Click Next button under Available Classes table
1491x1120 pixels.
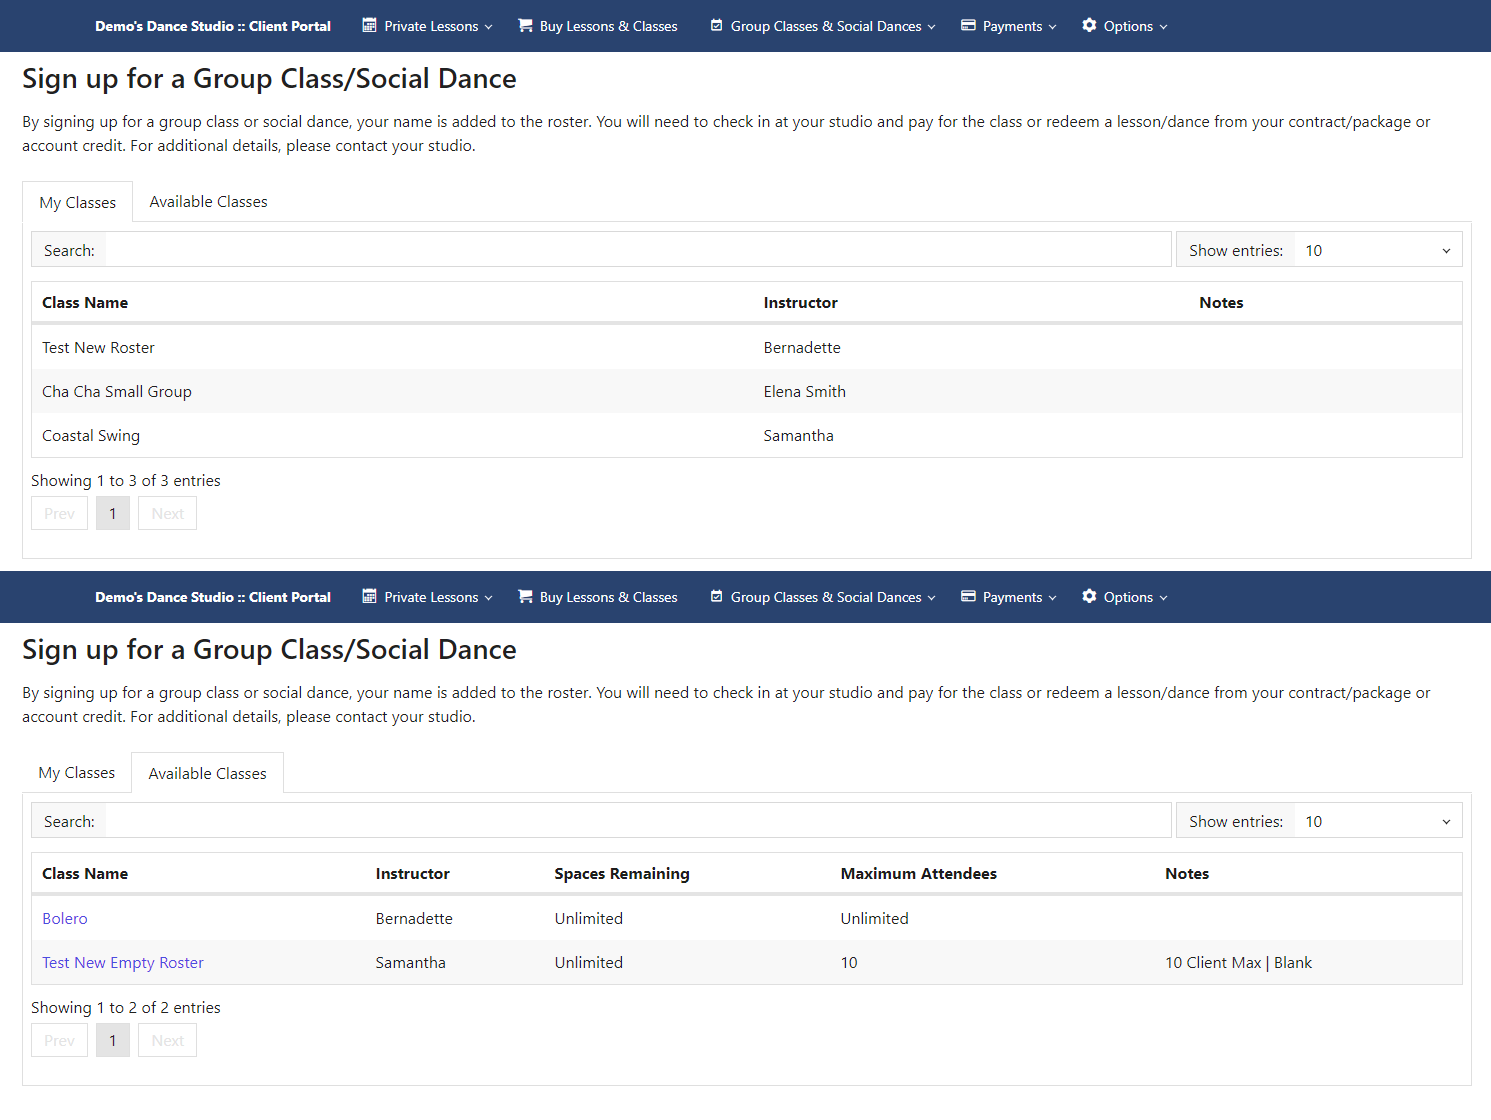(x=167, y=1040)
